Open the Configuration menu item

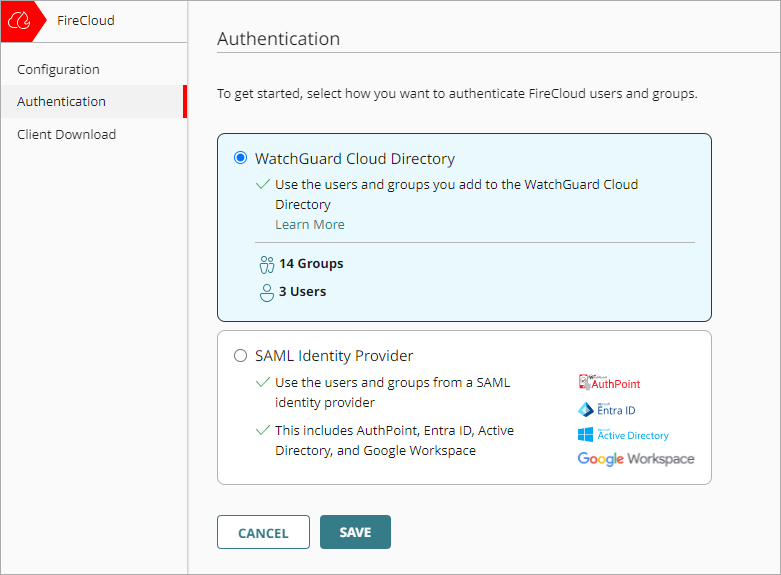tap(58, 70)
